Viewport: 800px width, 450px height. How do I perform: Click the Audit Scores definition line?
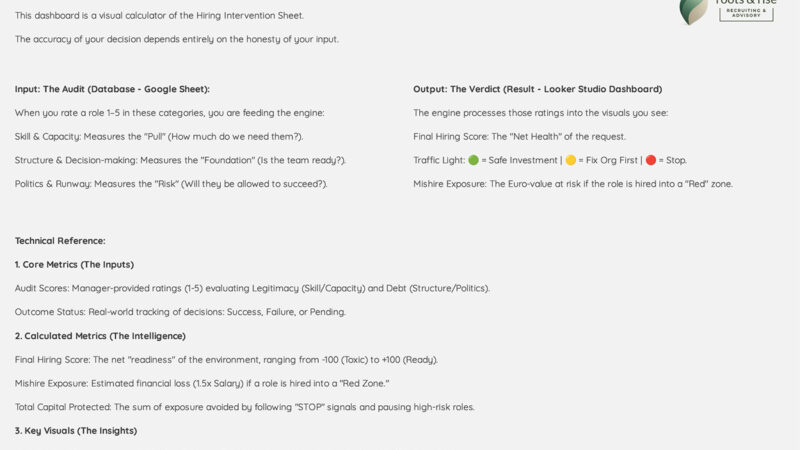pyautogui.click(x=252, y=288)
